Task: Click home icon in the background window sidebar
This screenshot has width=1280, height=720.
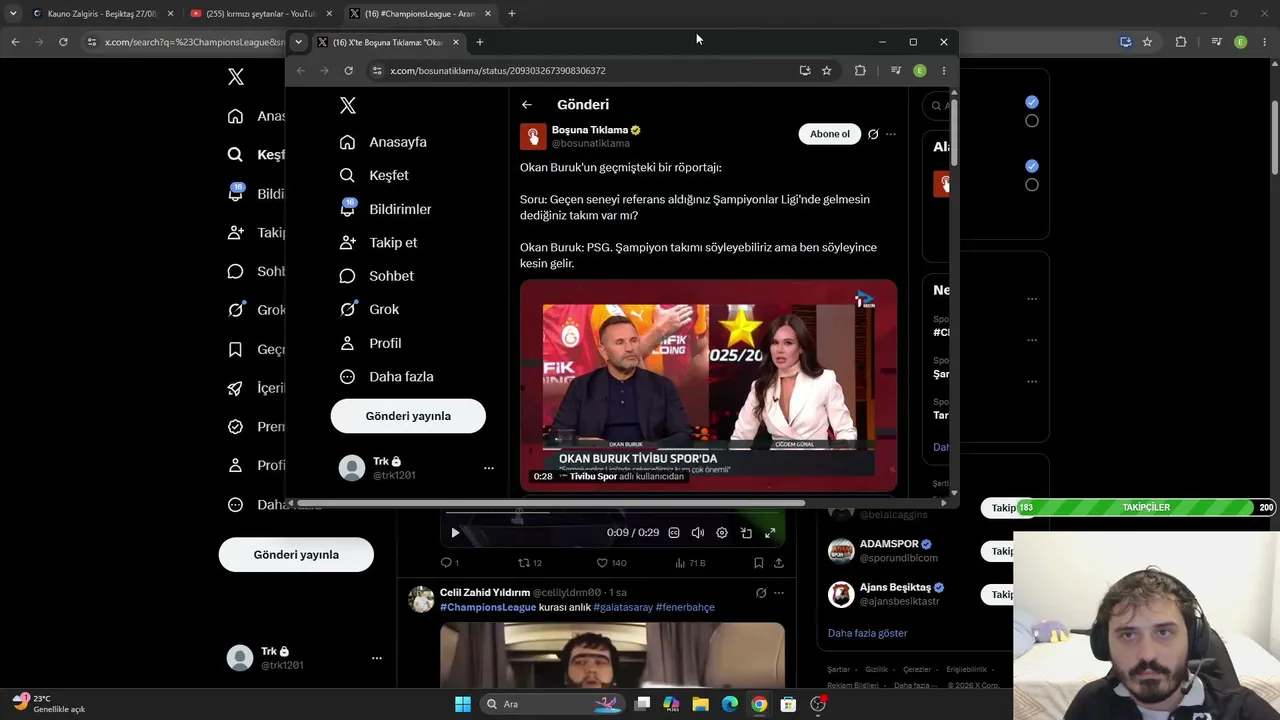Action: (235, 116)
